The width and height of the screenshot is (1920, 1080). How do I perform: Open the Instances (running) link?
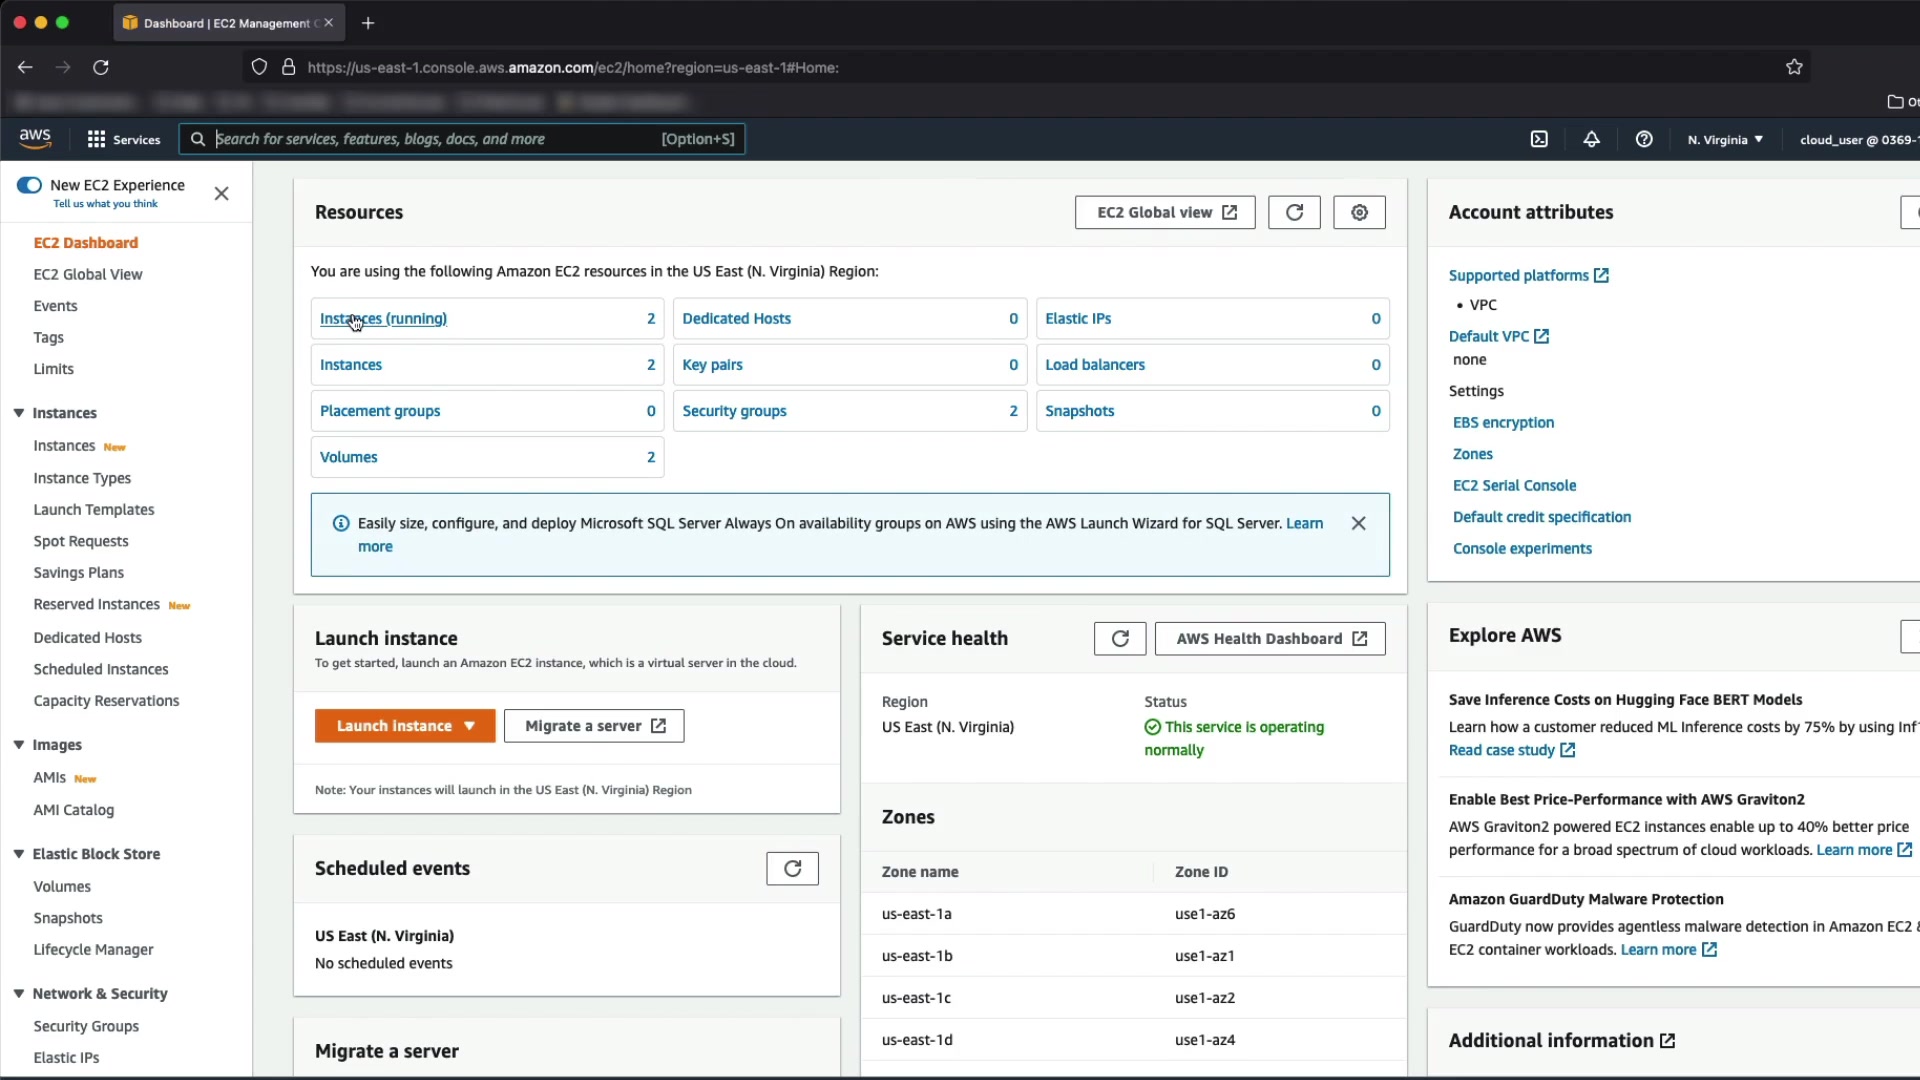383,318
